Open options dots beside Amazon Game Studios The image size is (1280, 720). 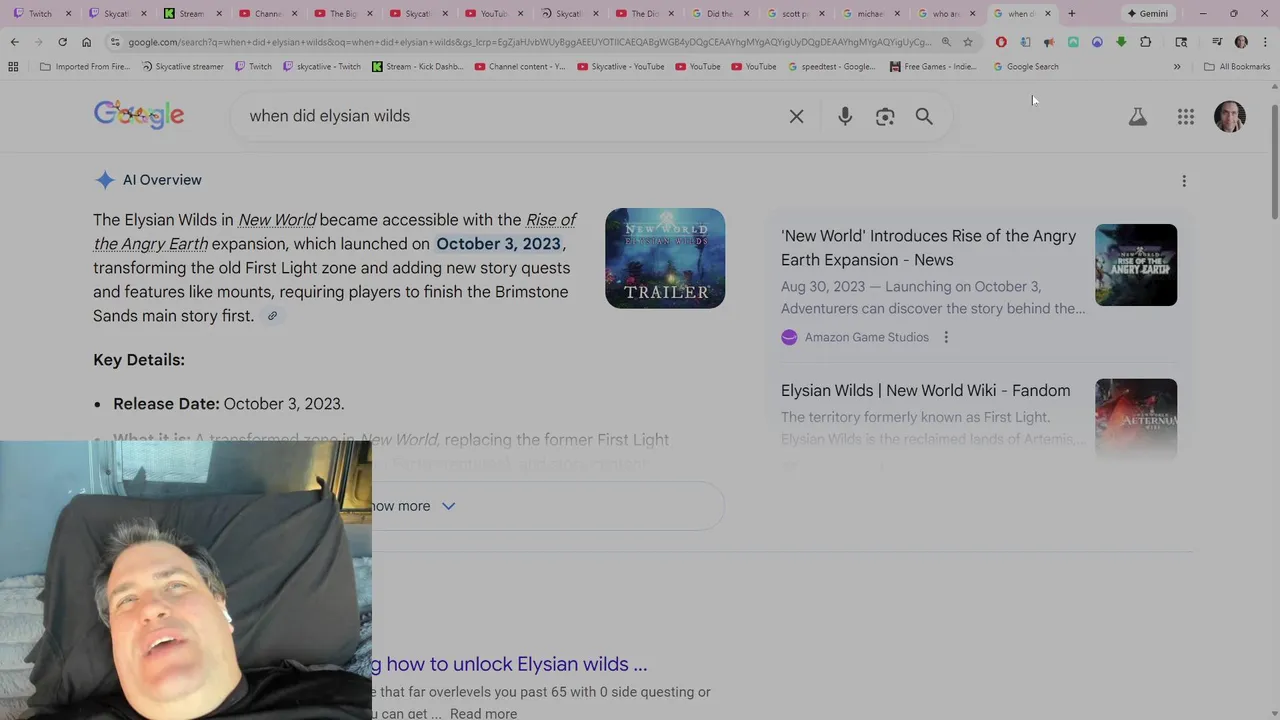click(946, 337)
